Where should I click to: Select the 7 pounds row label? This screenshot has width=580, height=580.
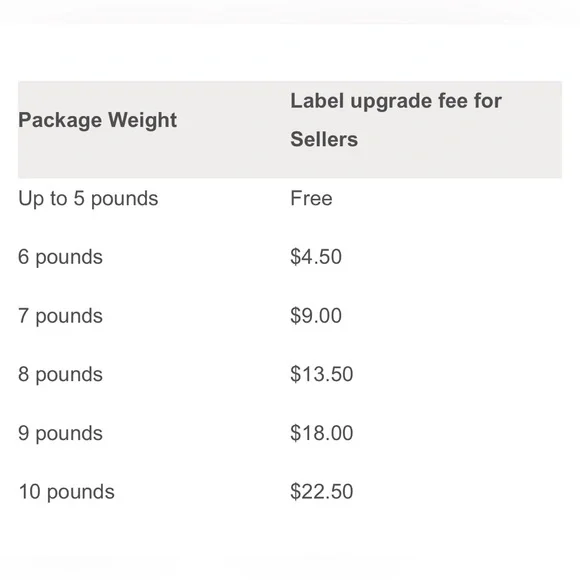[60, 316]
